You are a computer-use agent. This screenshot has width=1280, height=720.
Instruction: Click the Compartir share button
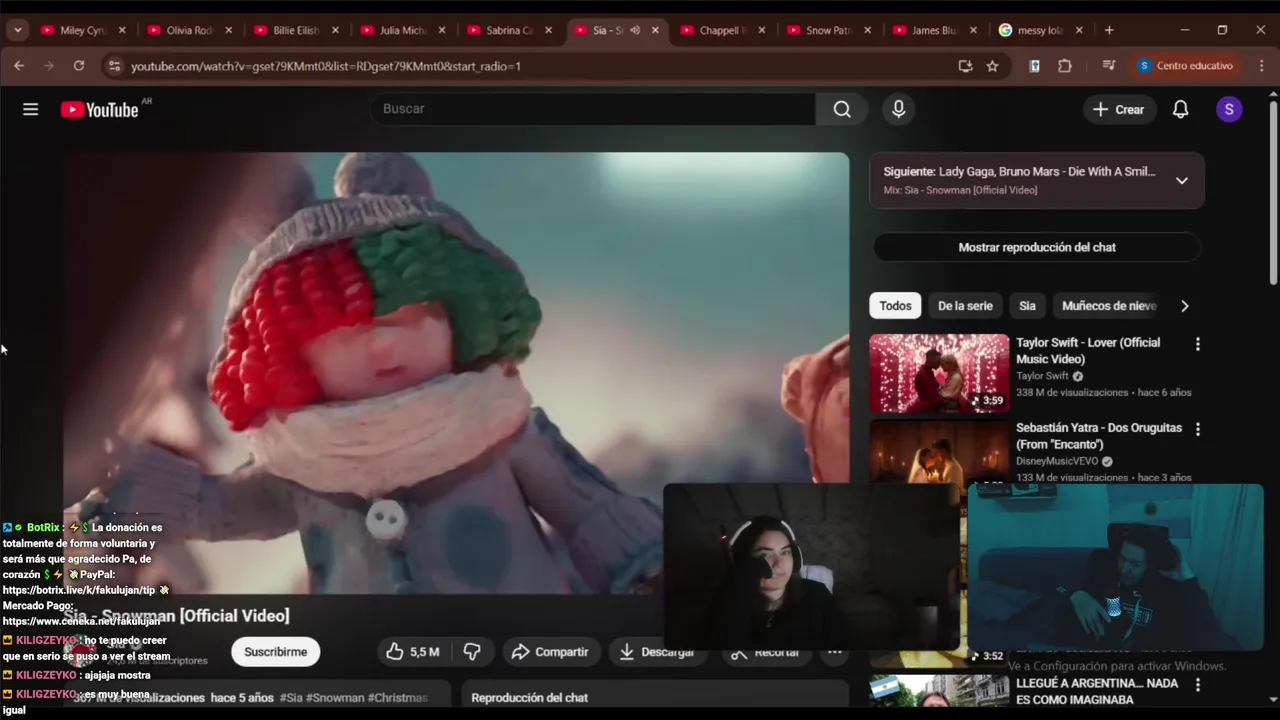(x=550, y=652)
